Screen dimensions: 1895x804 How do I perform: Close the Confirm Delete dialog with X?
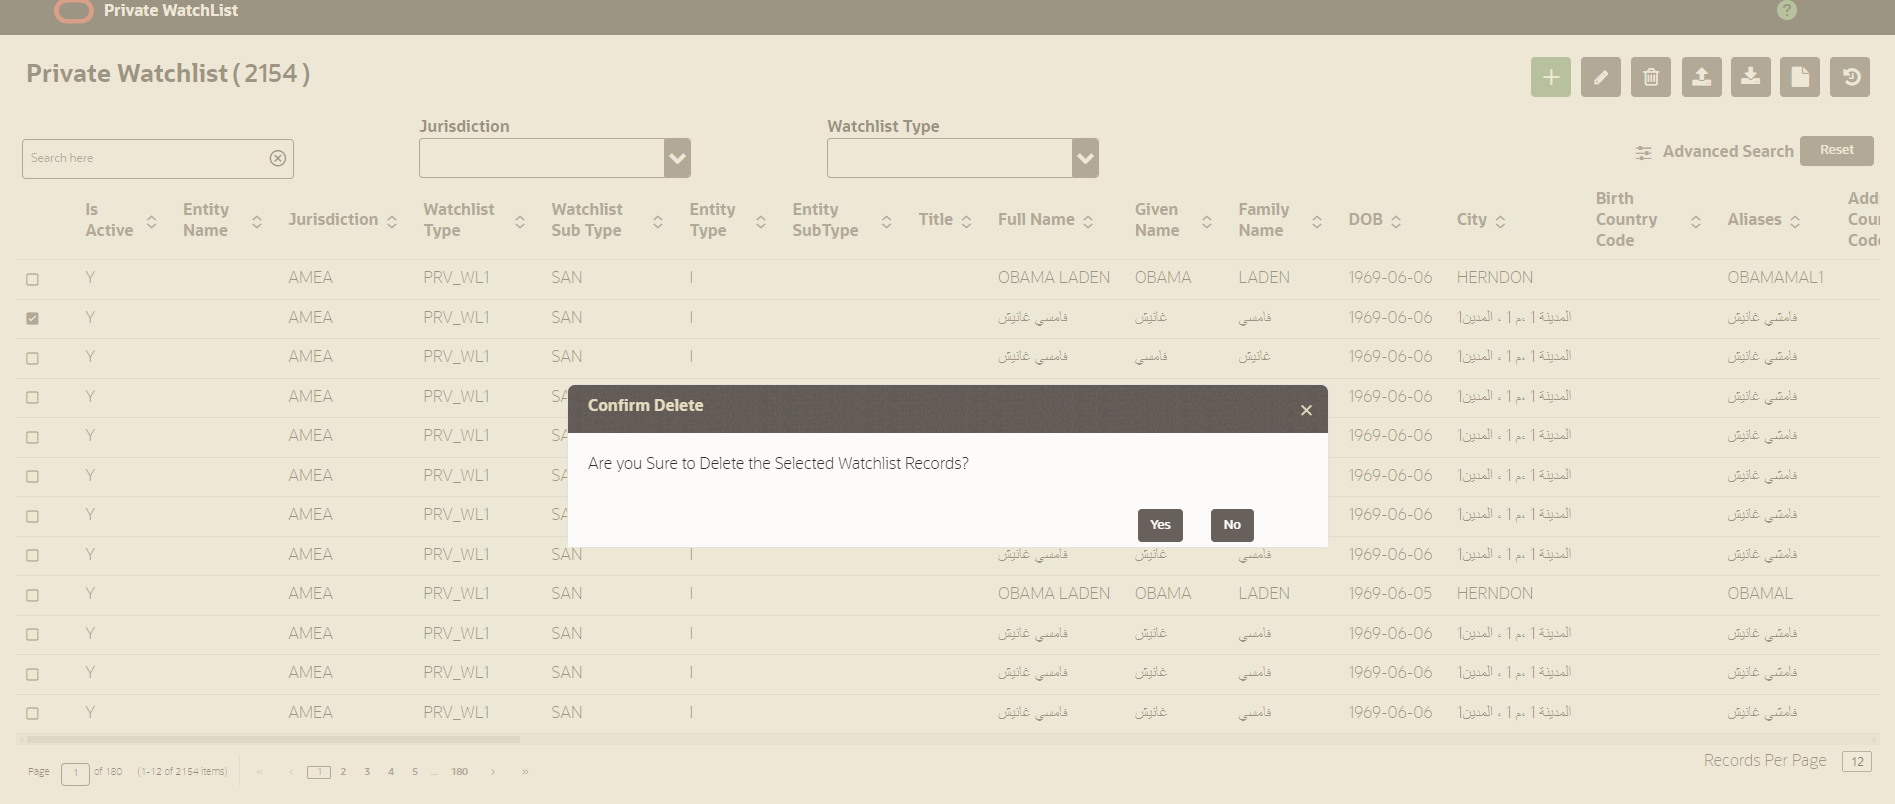click(1306, 410)
